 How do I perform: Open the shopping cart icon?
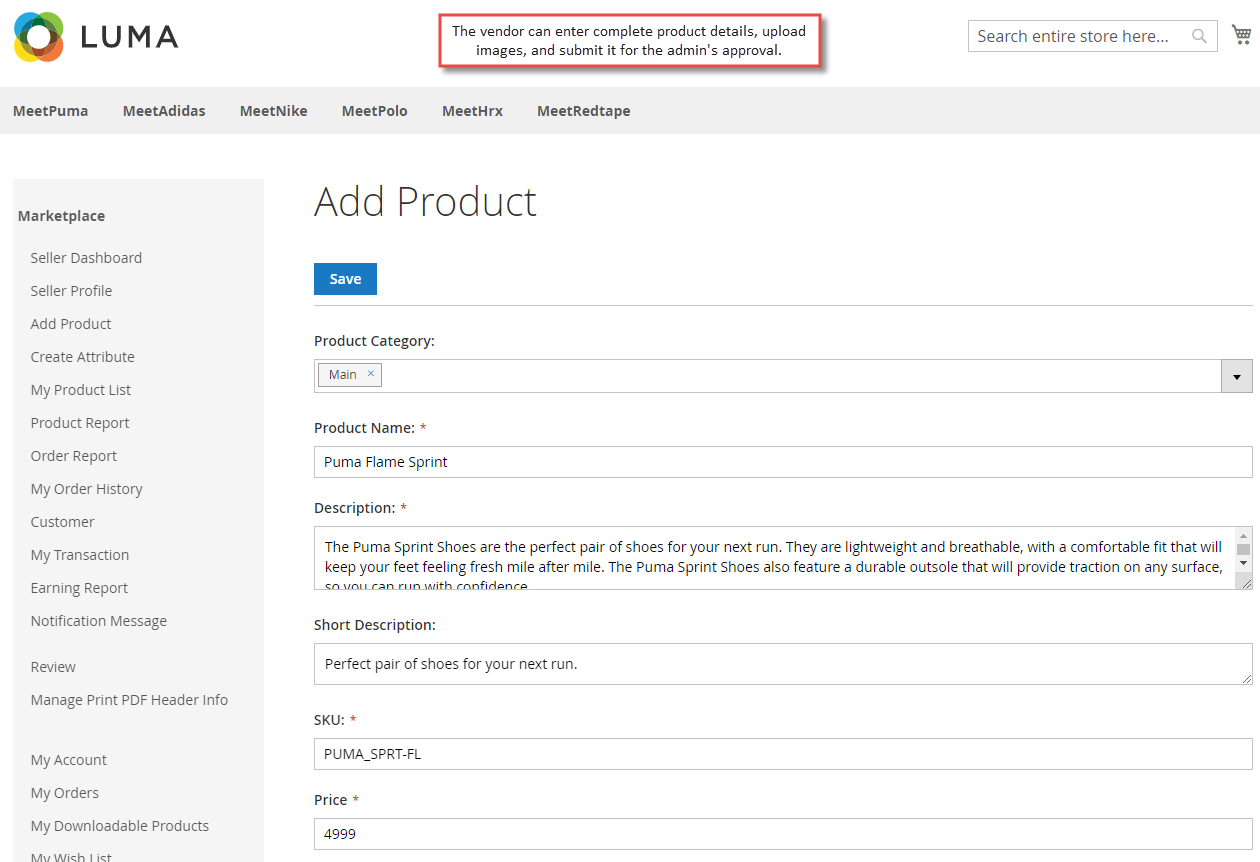click(x=1241, y=35)
